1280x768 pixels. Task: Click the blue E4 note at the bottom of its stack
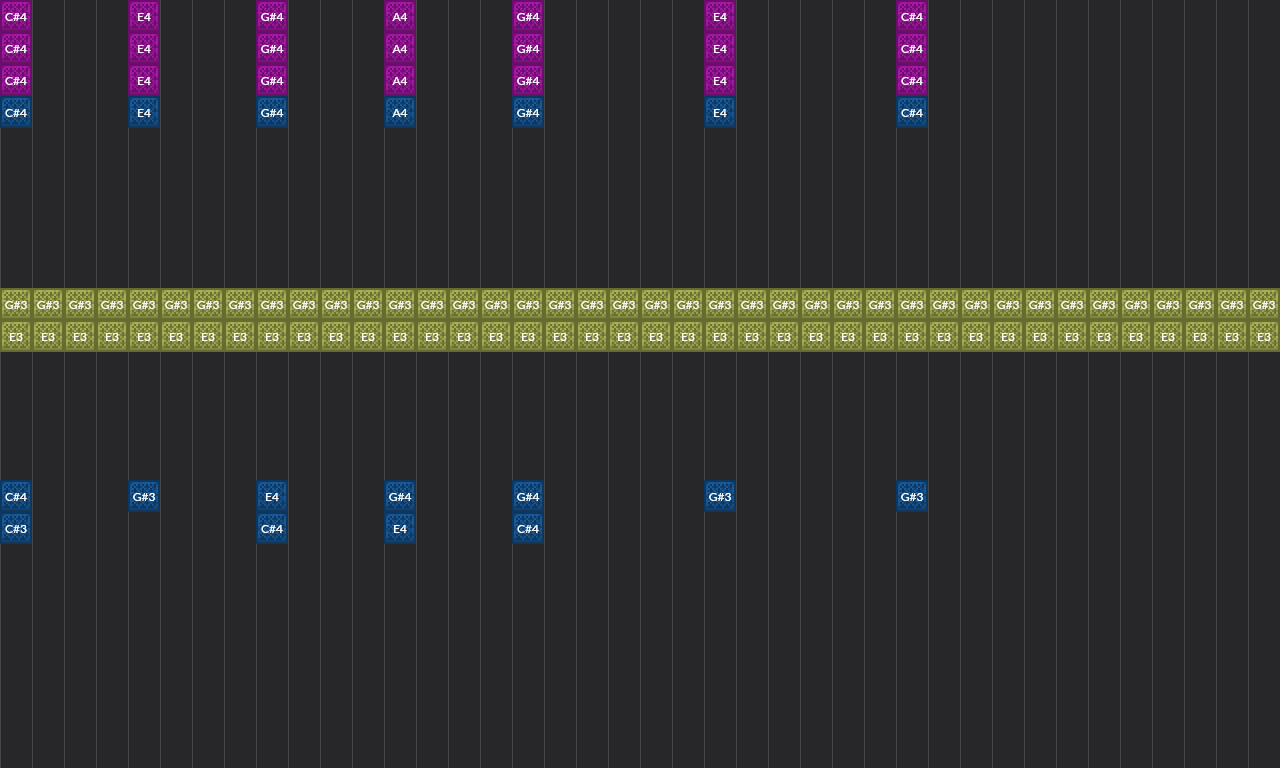coord(143,113)
